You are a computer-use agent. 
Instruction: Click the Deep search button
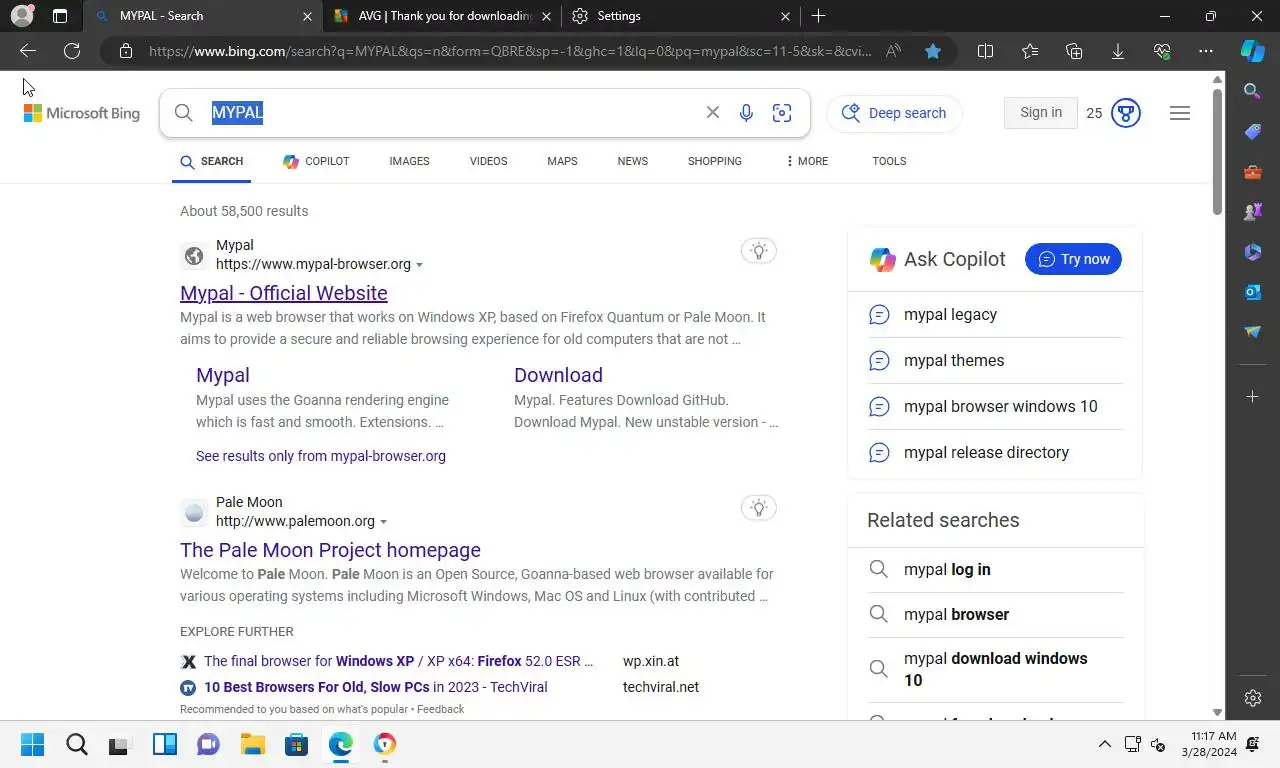(x=894, y=113)
